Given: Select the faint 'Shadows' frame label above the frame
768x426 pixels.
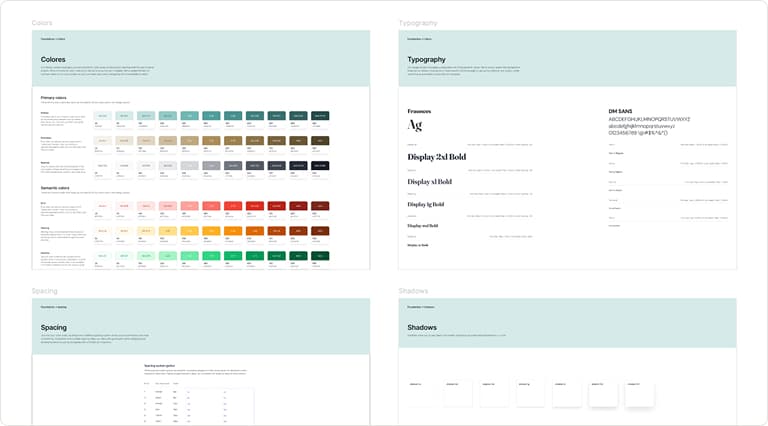Looking at the screenshot, I should tap(413, 291).
